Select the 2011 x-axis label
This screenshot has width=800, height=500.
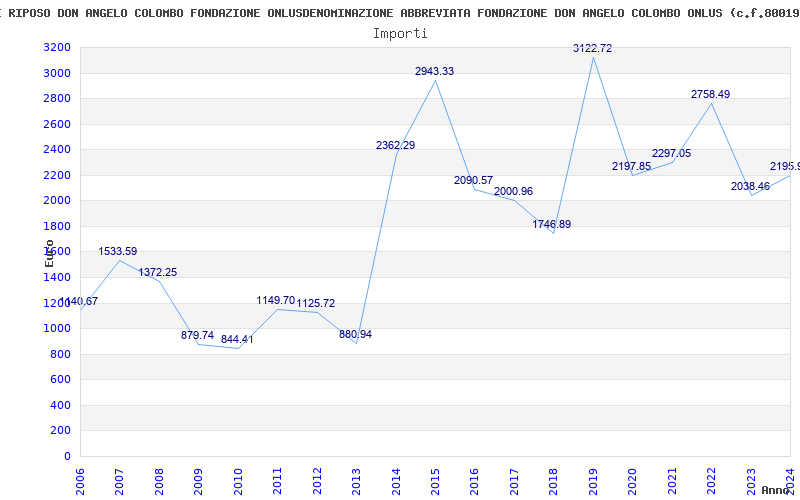(x=278, y=481)
